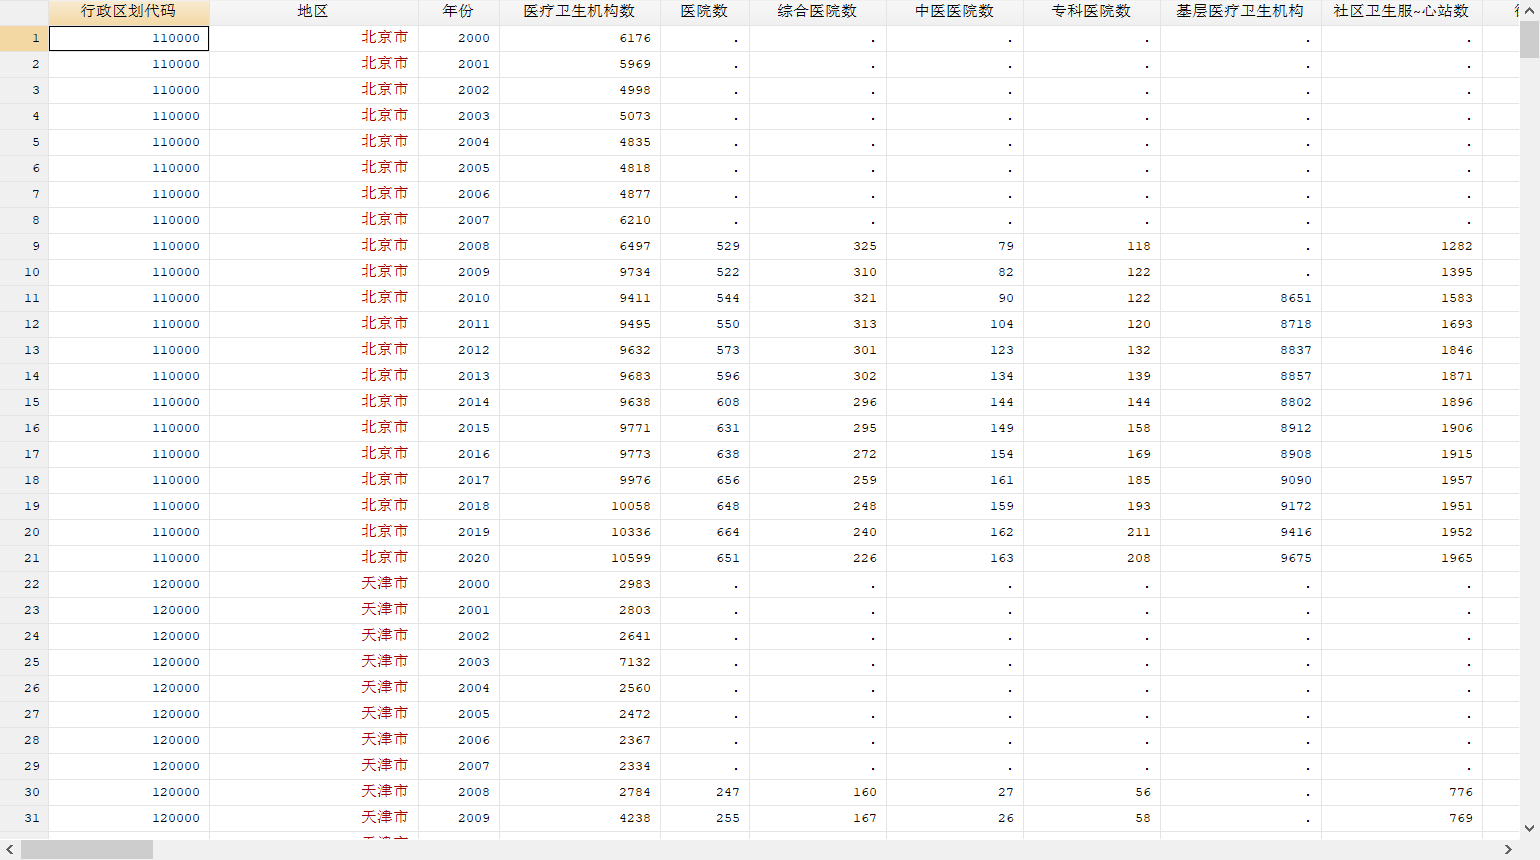The width and height of the screenshot is (1540, 860).
Task: Select row number 22 header
Action: [x=24, y=584]
